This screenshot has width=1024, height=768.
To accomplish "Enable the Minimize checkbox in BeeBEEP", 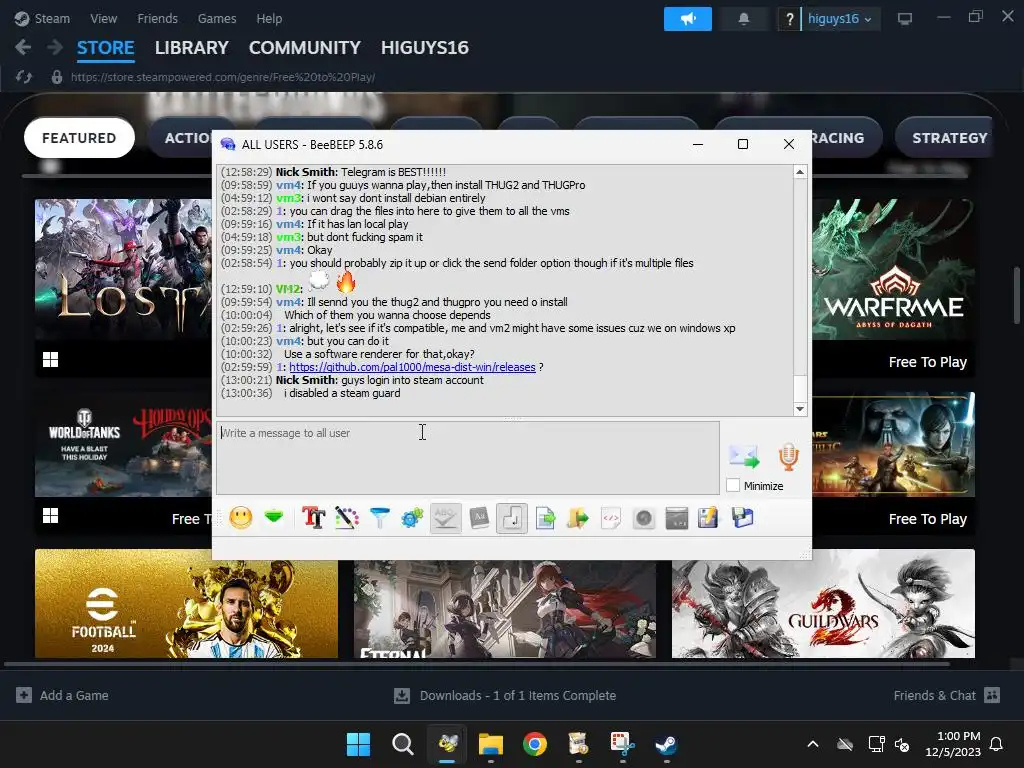I will [733, 485].
